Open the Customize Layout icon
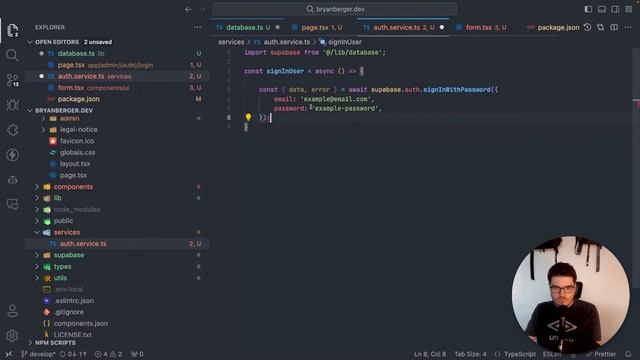640x360 pixels. coord(629,9)
